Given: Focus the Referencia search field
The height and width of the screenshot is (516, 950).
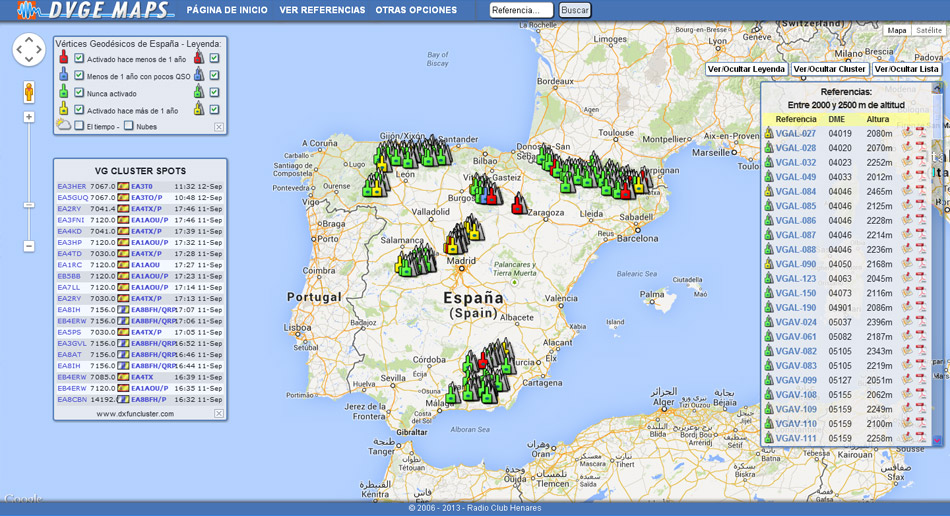Looking at the screenshot, I should [x=521, y=10].
